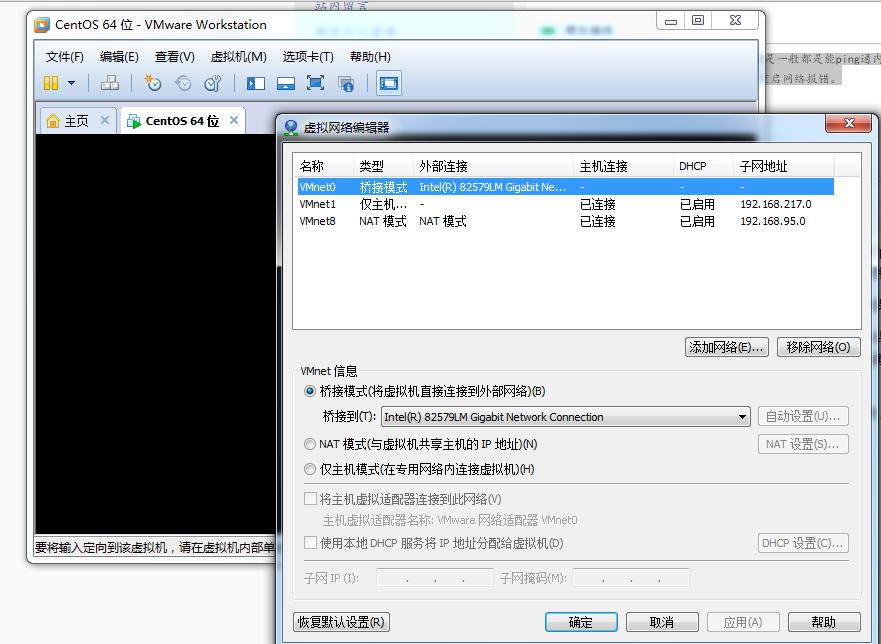Open the 帮助(H) menu
Image resolution: width=881 pixels, height=644 pixels.
tap(370, 57)
